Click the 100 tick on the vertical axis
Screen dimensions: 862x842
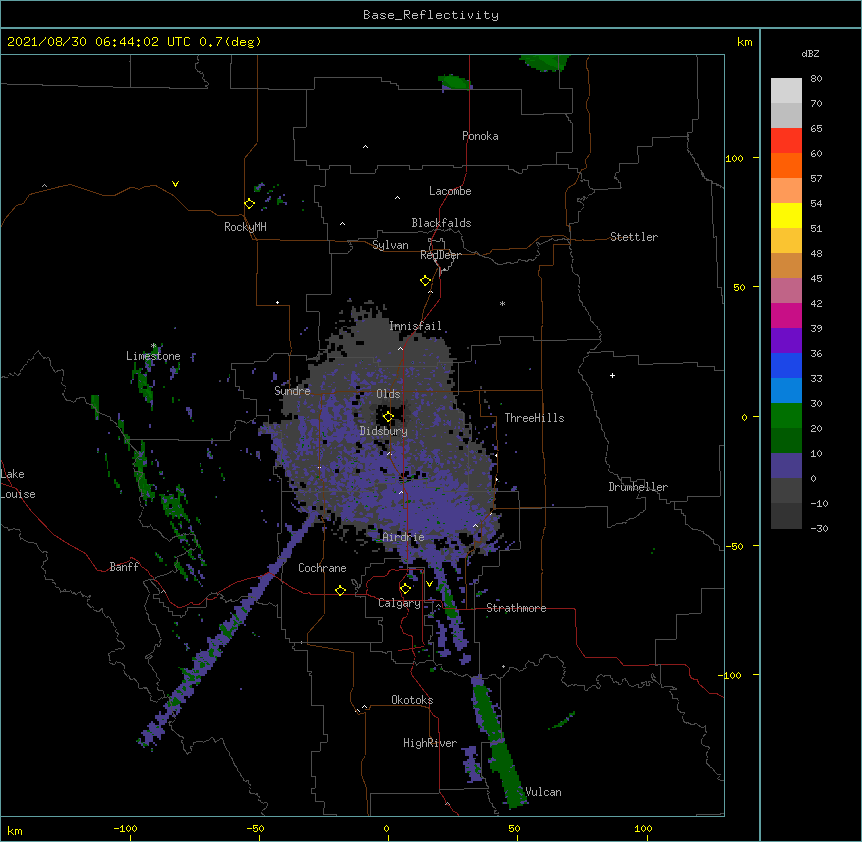tap(734, 158)
